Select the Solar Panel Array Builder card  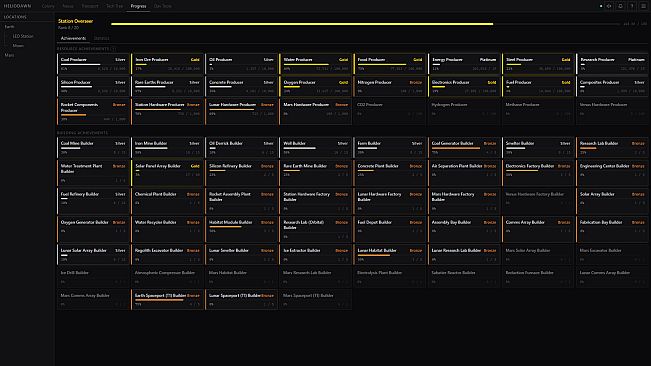[167, 173]
